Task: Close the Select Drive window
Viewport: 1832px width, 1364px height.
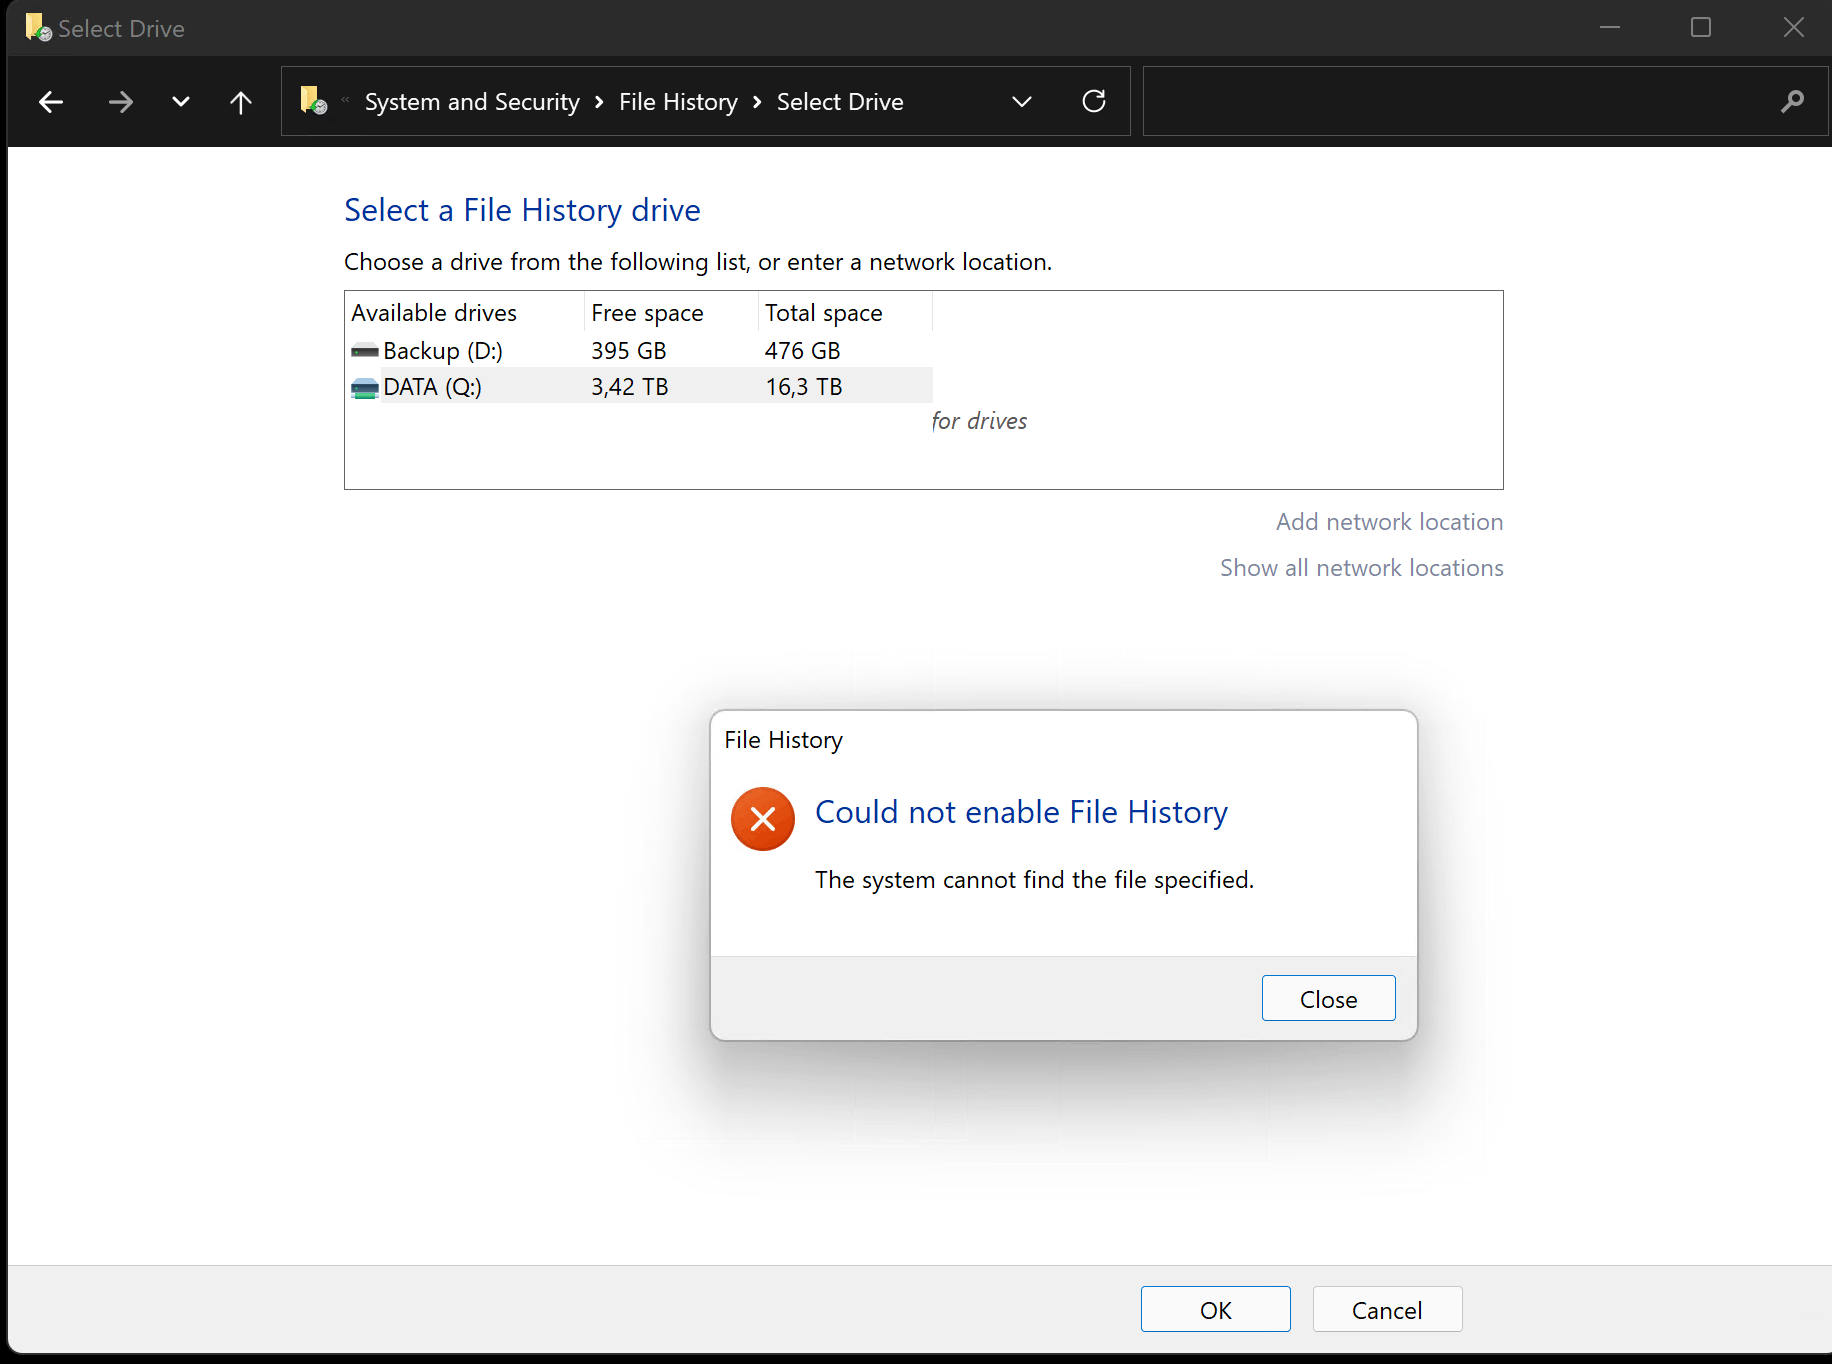Action: (x=1793, y=28)
